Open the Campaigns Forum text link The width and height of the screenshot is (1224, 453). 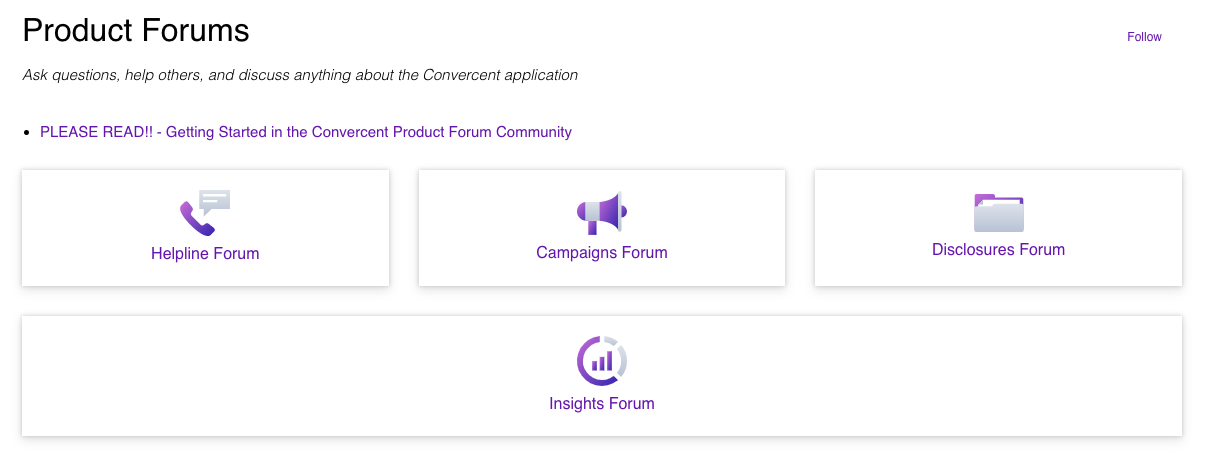(601, 253)
